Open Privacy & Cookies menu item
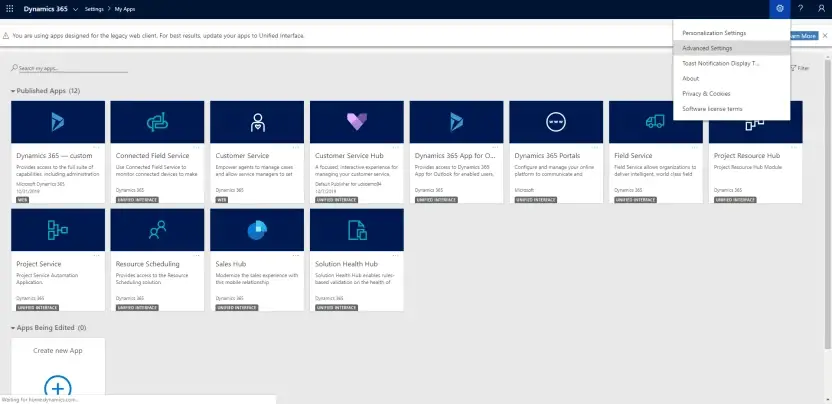Image resolution: width=832 pixels, height=404 pixels. coord(731,93)
